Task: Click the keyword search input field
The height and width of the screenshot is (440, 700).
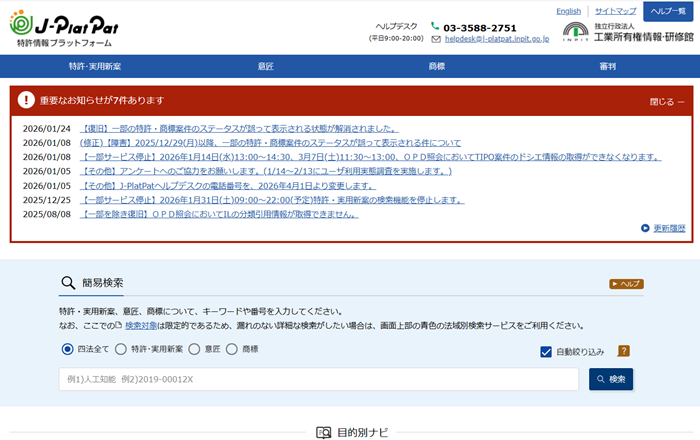Action: (318, 379)
